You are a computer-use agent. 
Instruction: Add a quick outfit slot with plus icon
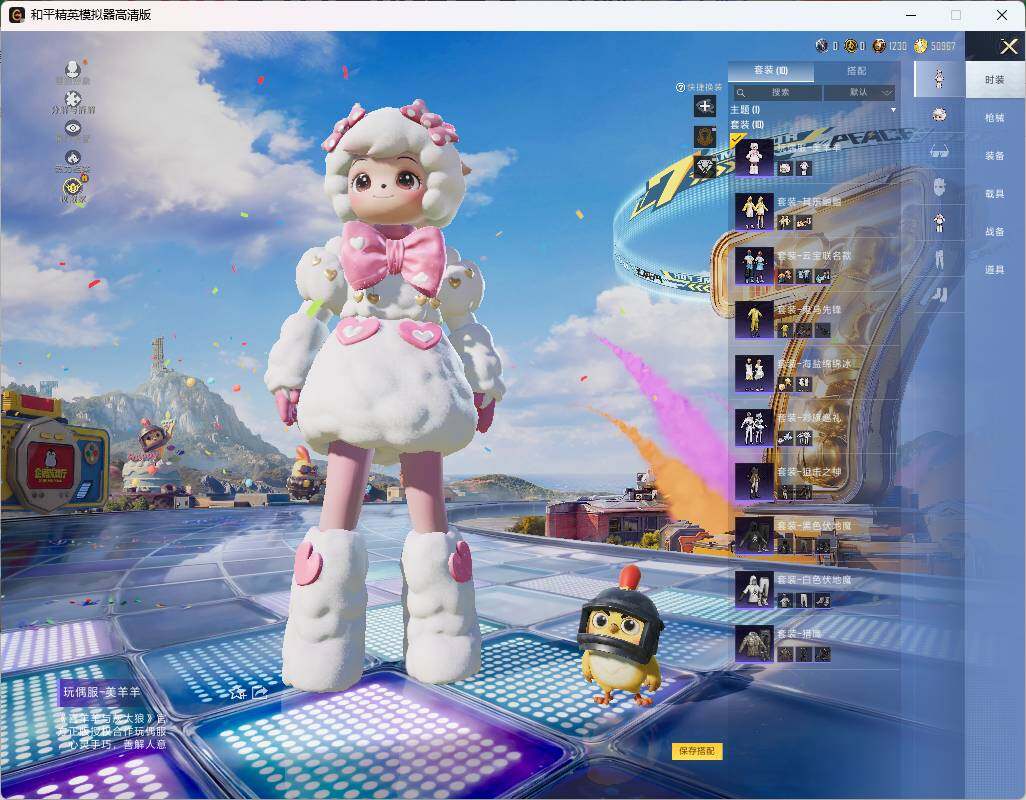[705, 106]
